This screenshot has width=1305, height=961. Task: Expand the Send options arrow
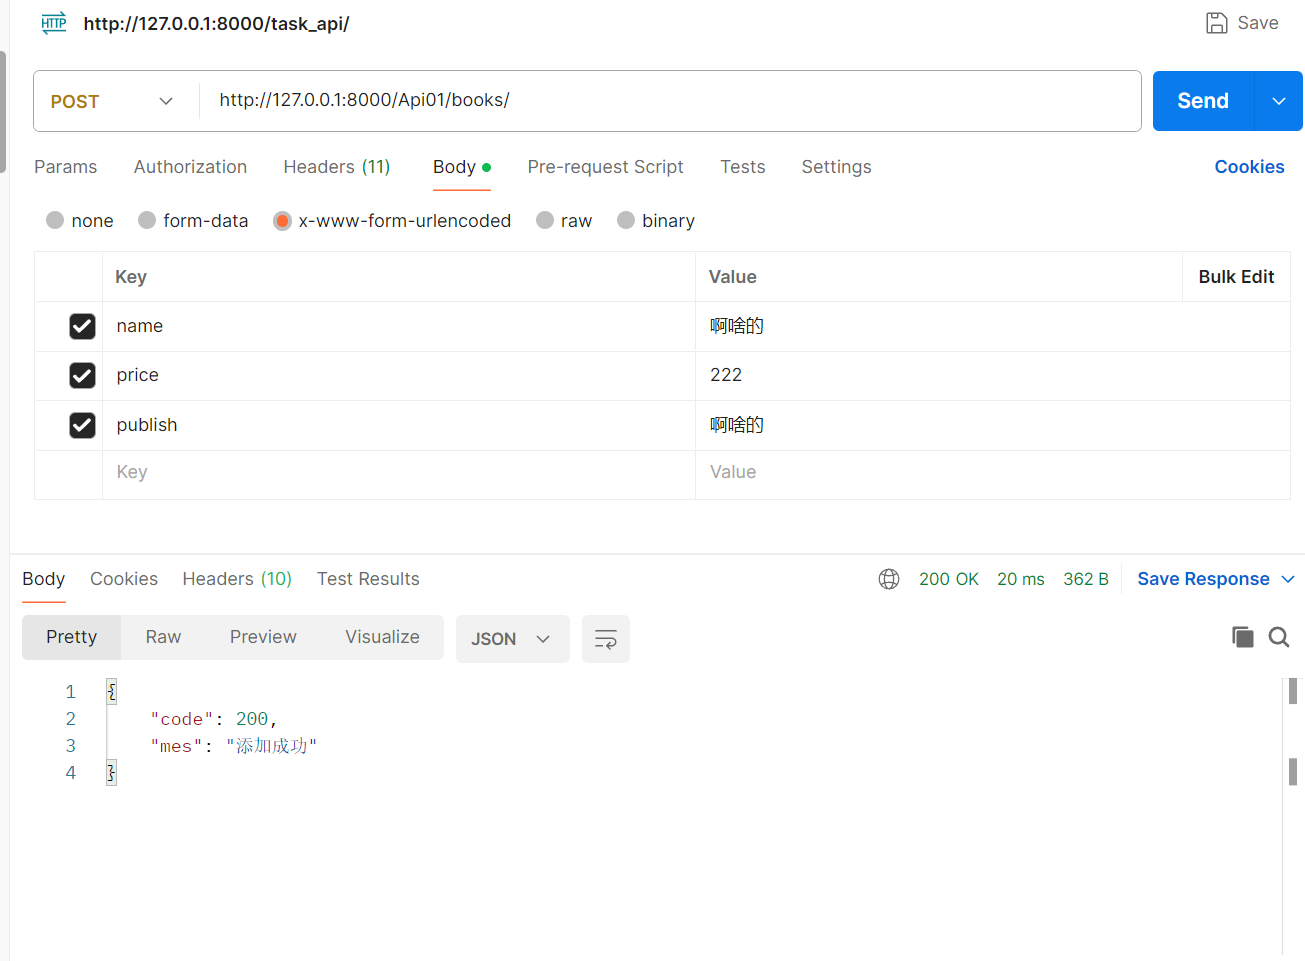[1279, 101]
